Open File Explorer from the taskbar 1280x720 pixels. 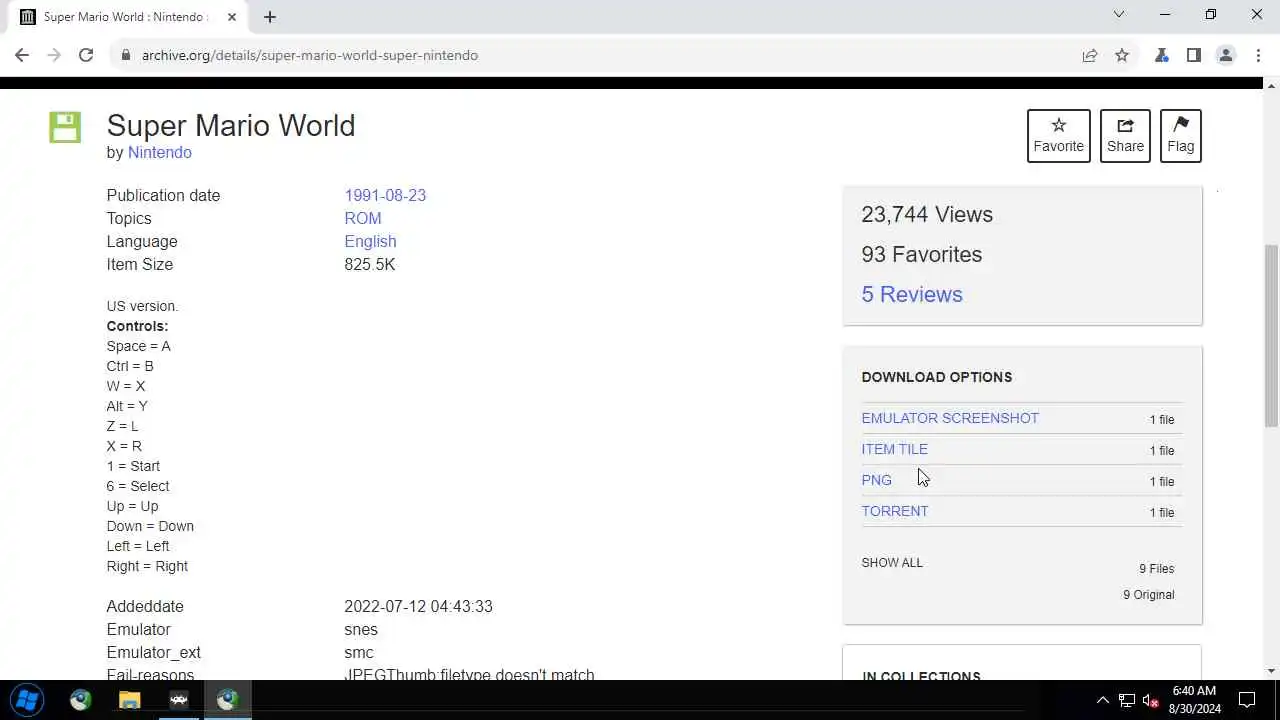pyautogui.click(x=130, y=700)
